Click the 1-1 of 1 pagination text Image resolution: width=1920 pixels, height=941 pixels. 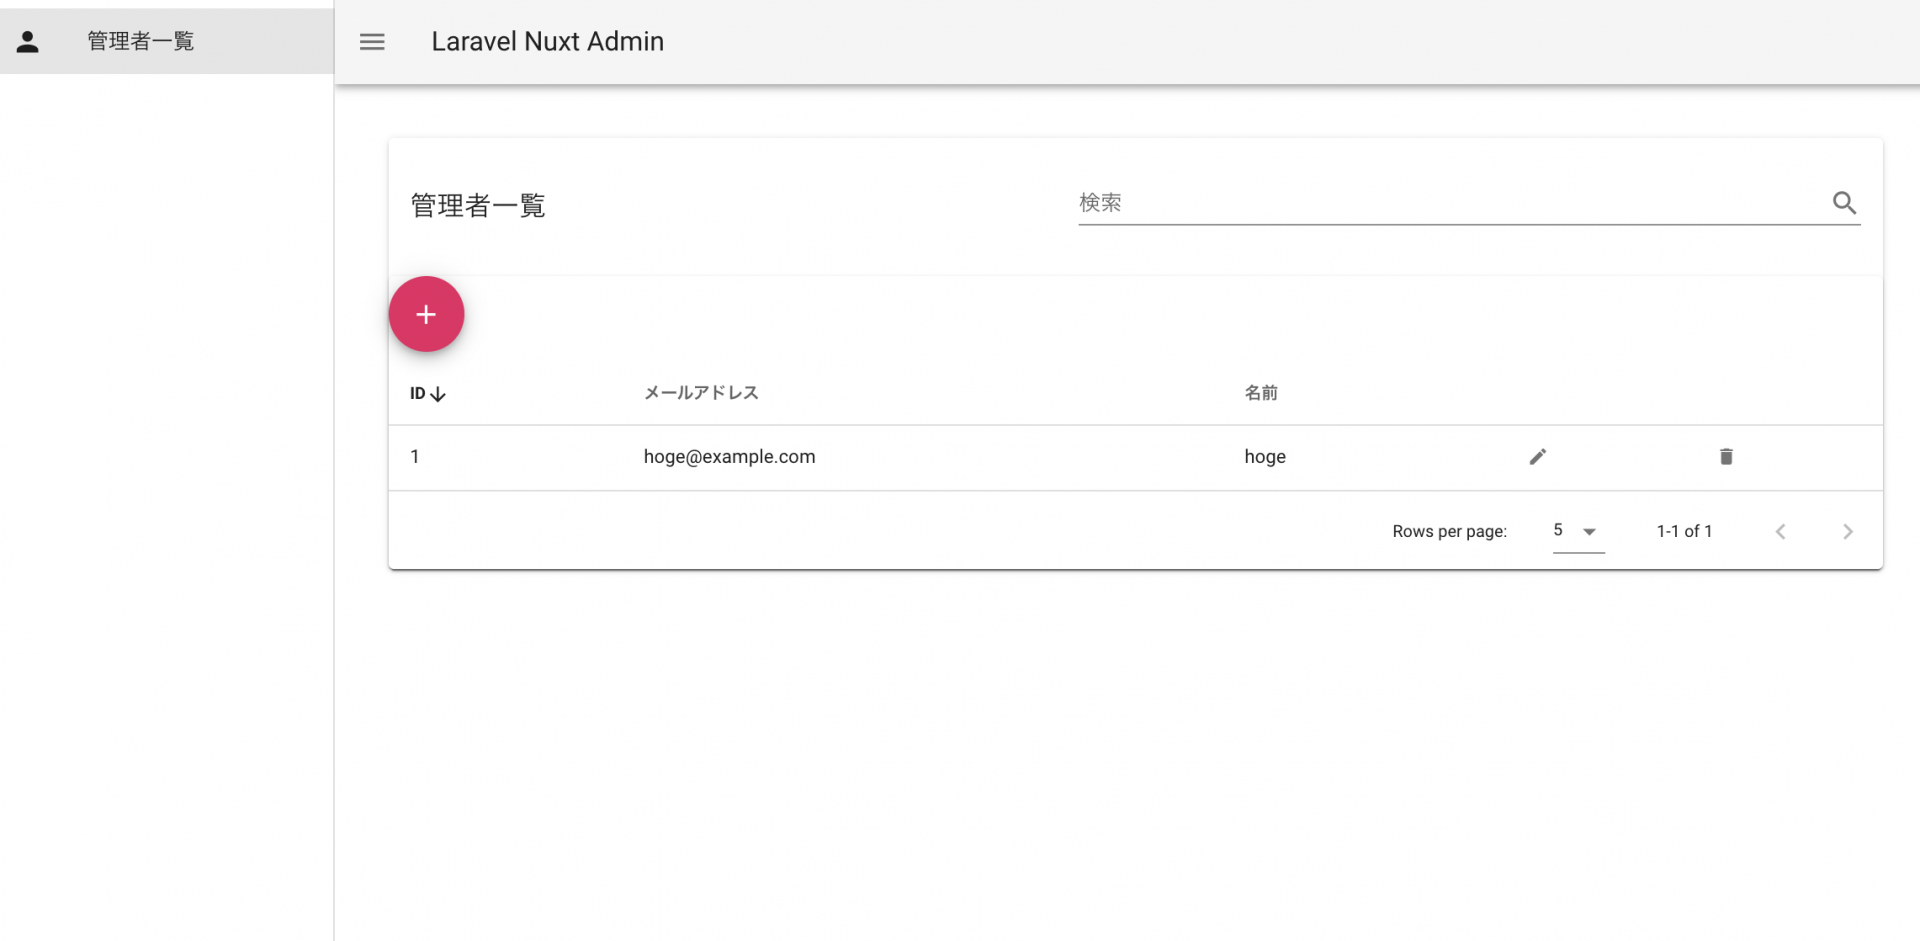click(1684, 532)
